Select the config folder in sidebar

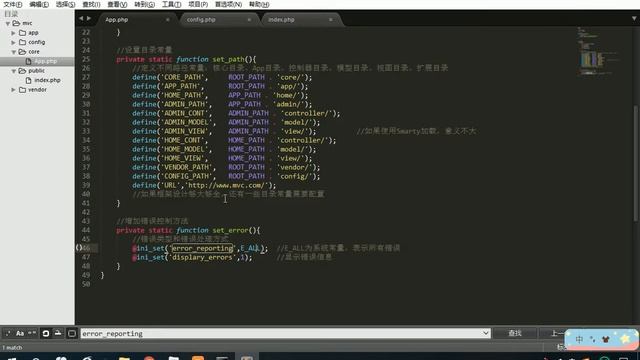click(x=37, y=42)
